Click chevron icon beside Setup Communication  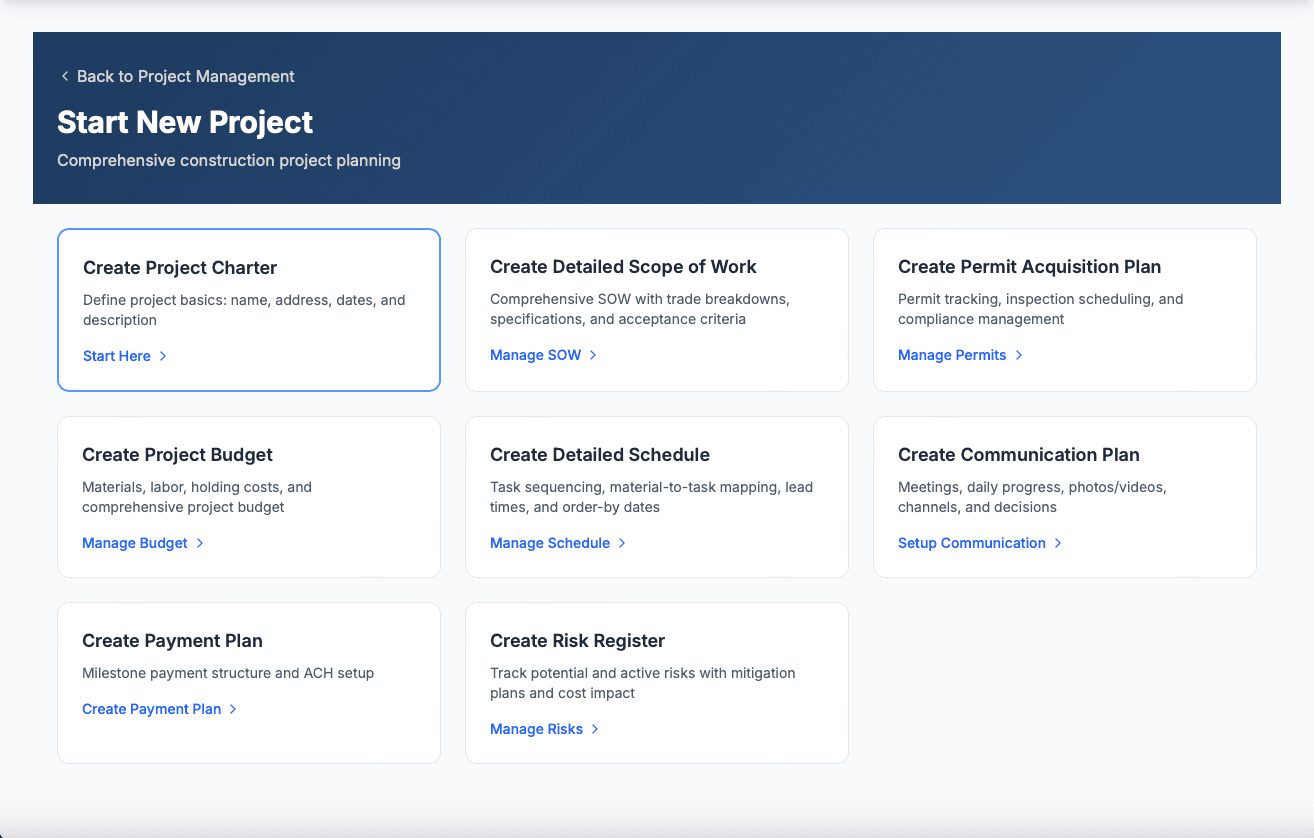[1058, 543]
